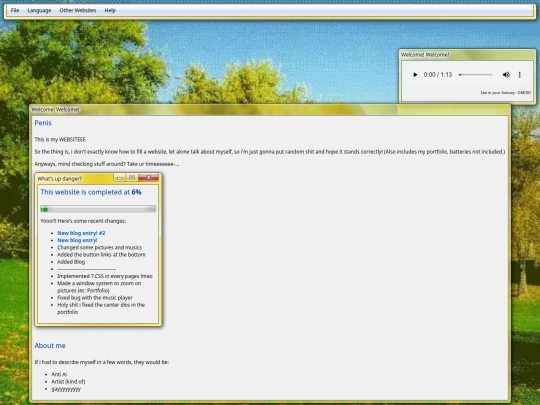
Task: Click the 'This is my WEBSITEEE' text
Action: 60,139
